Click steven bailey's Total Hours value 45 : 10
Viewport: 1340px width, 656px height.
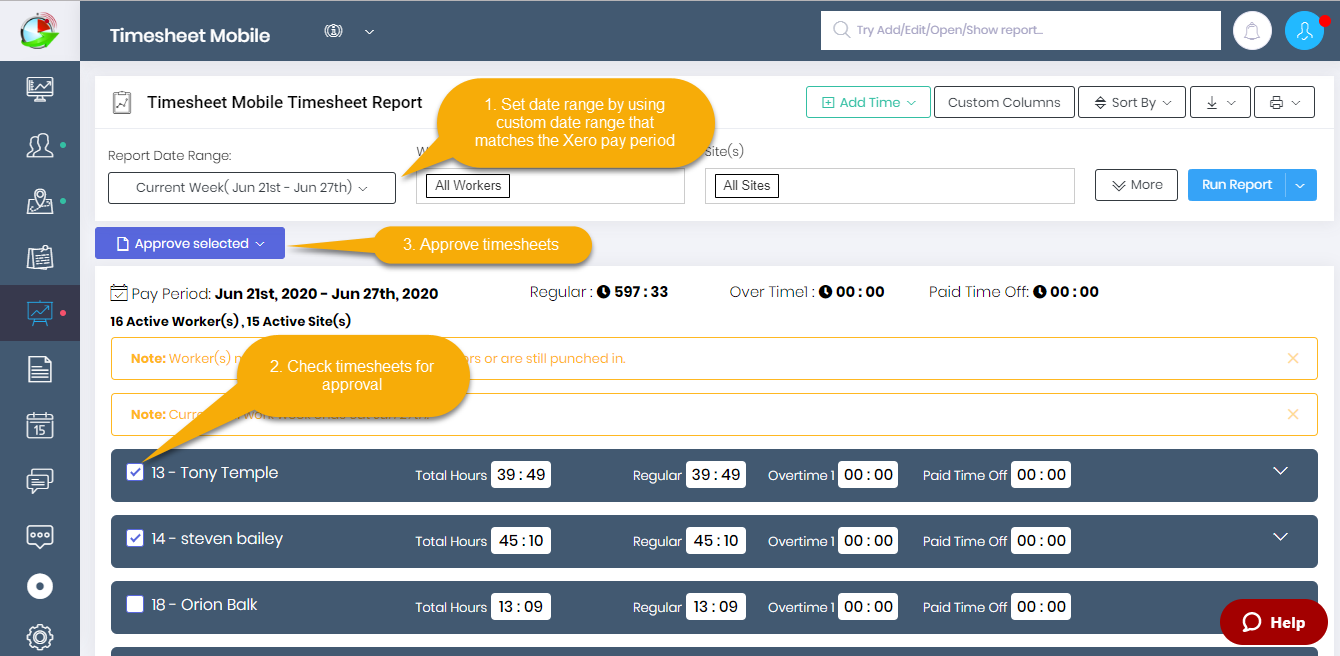[x=521, y=541]
